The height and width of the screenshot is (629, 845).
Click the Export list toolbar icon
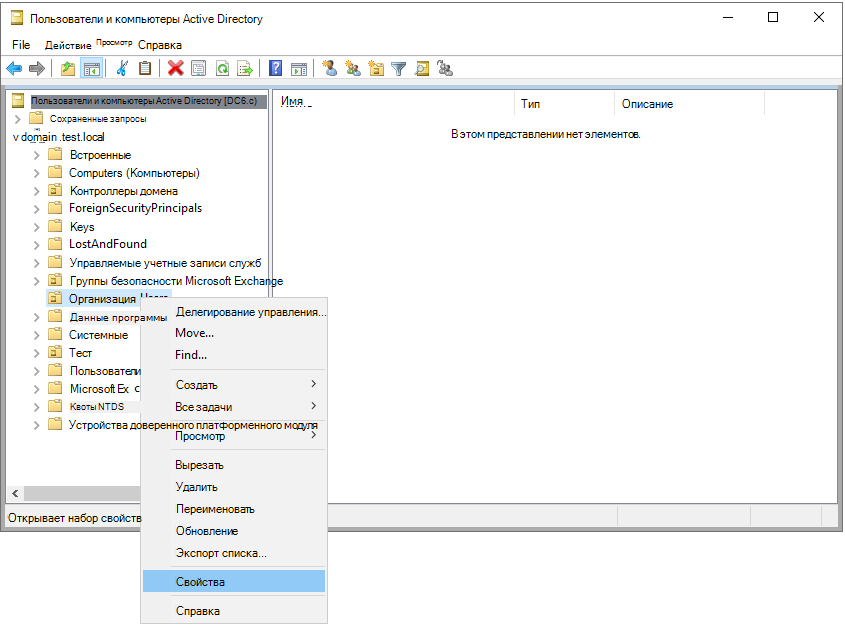click(x=245, y=68)
